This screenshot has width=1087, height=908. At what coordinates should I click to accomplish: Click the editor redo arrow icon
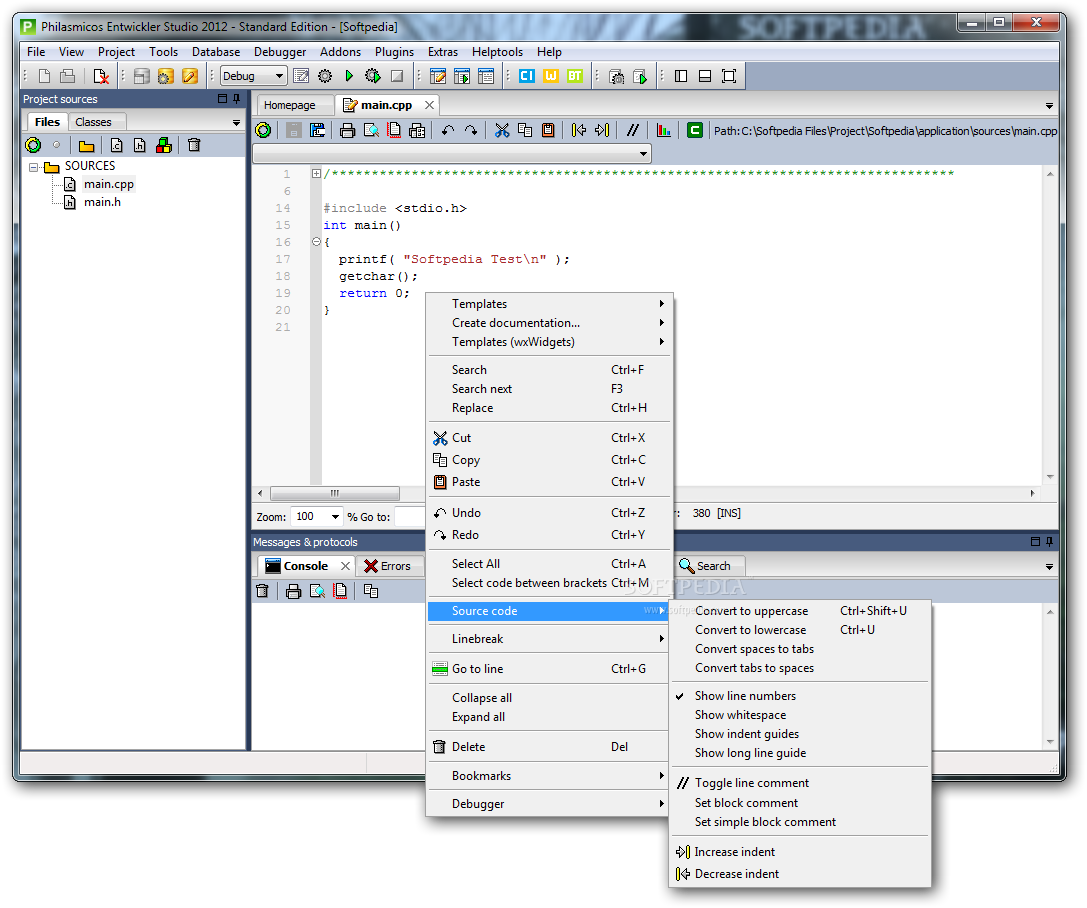coord(471,130)
